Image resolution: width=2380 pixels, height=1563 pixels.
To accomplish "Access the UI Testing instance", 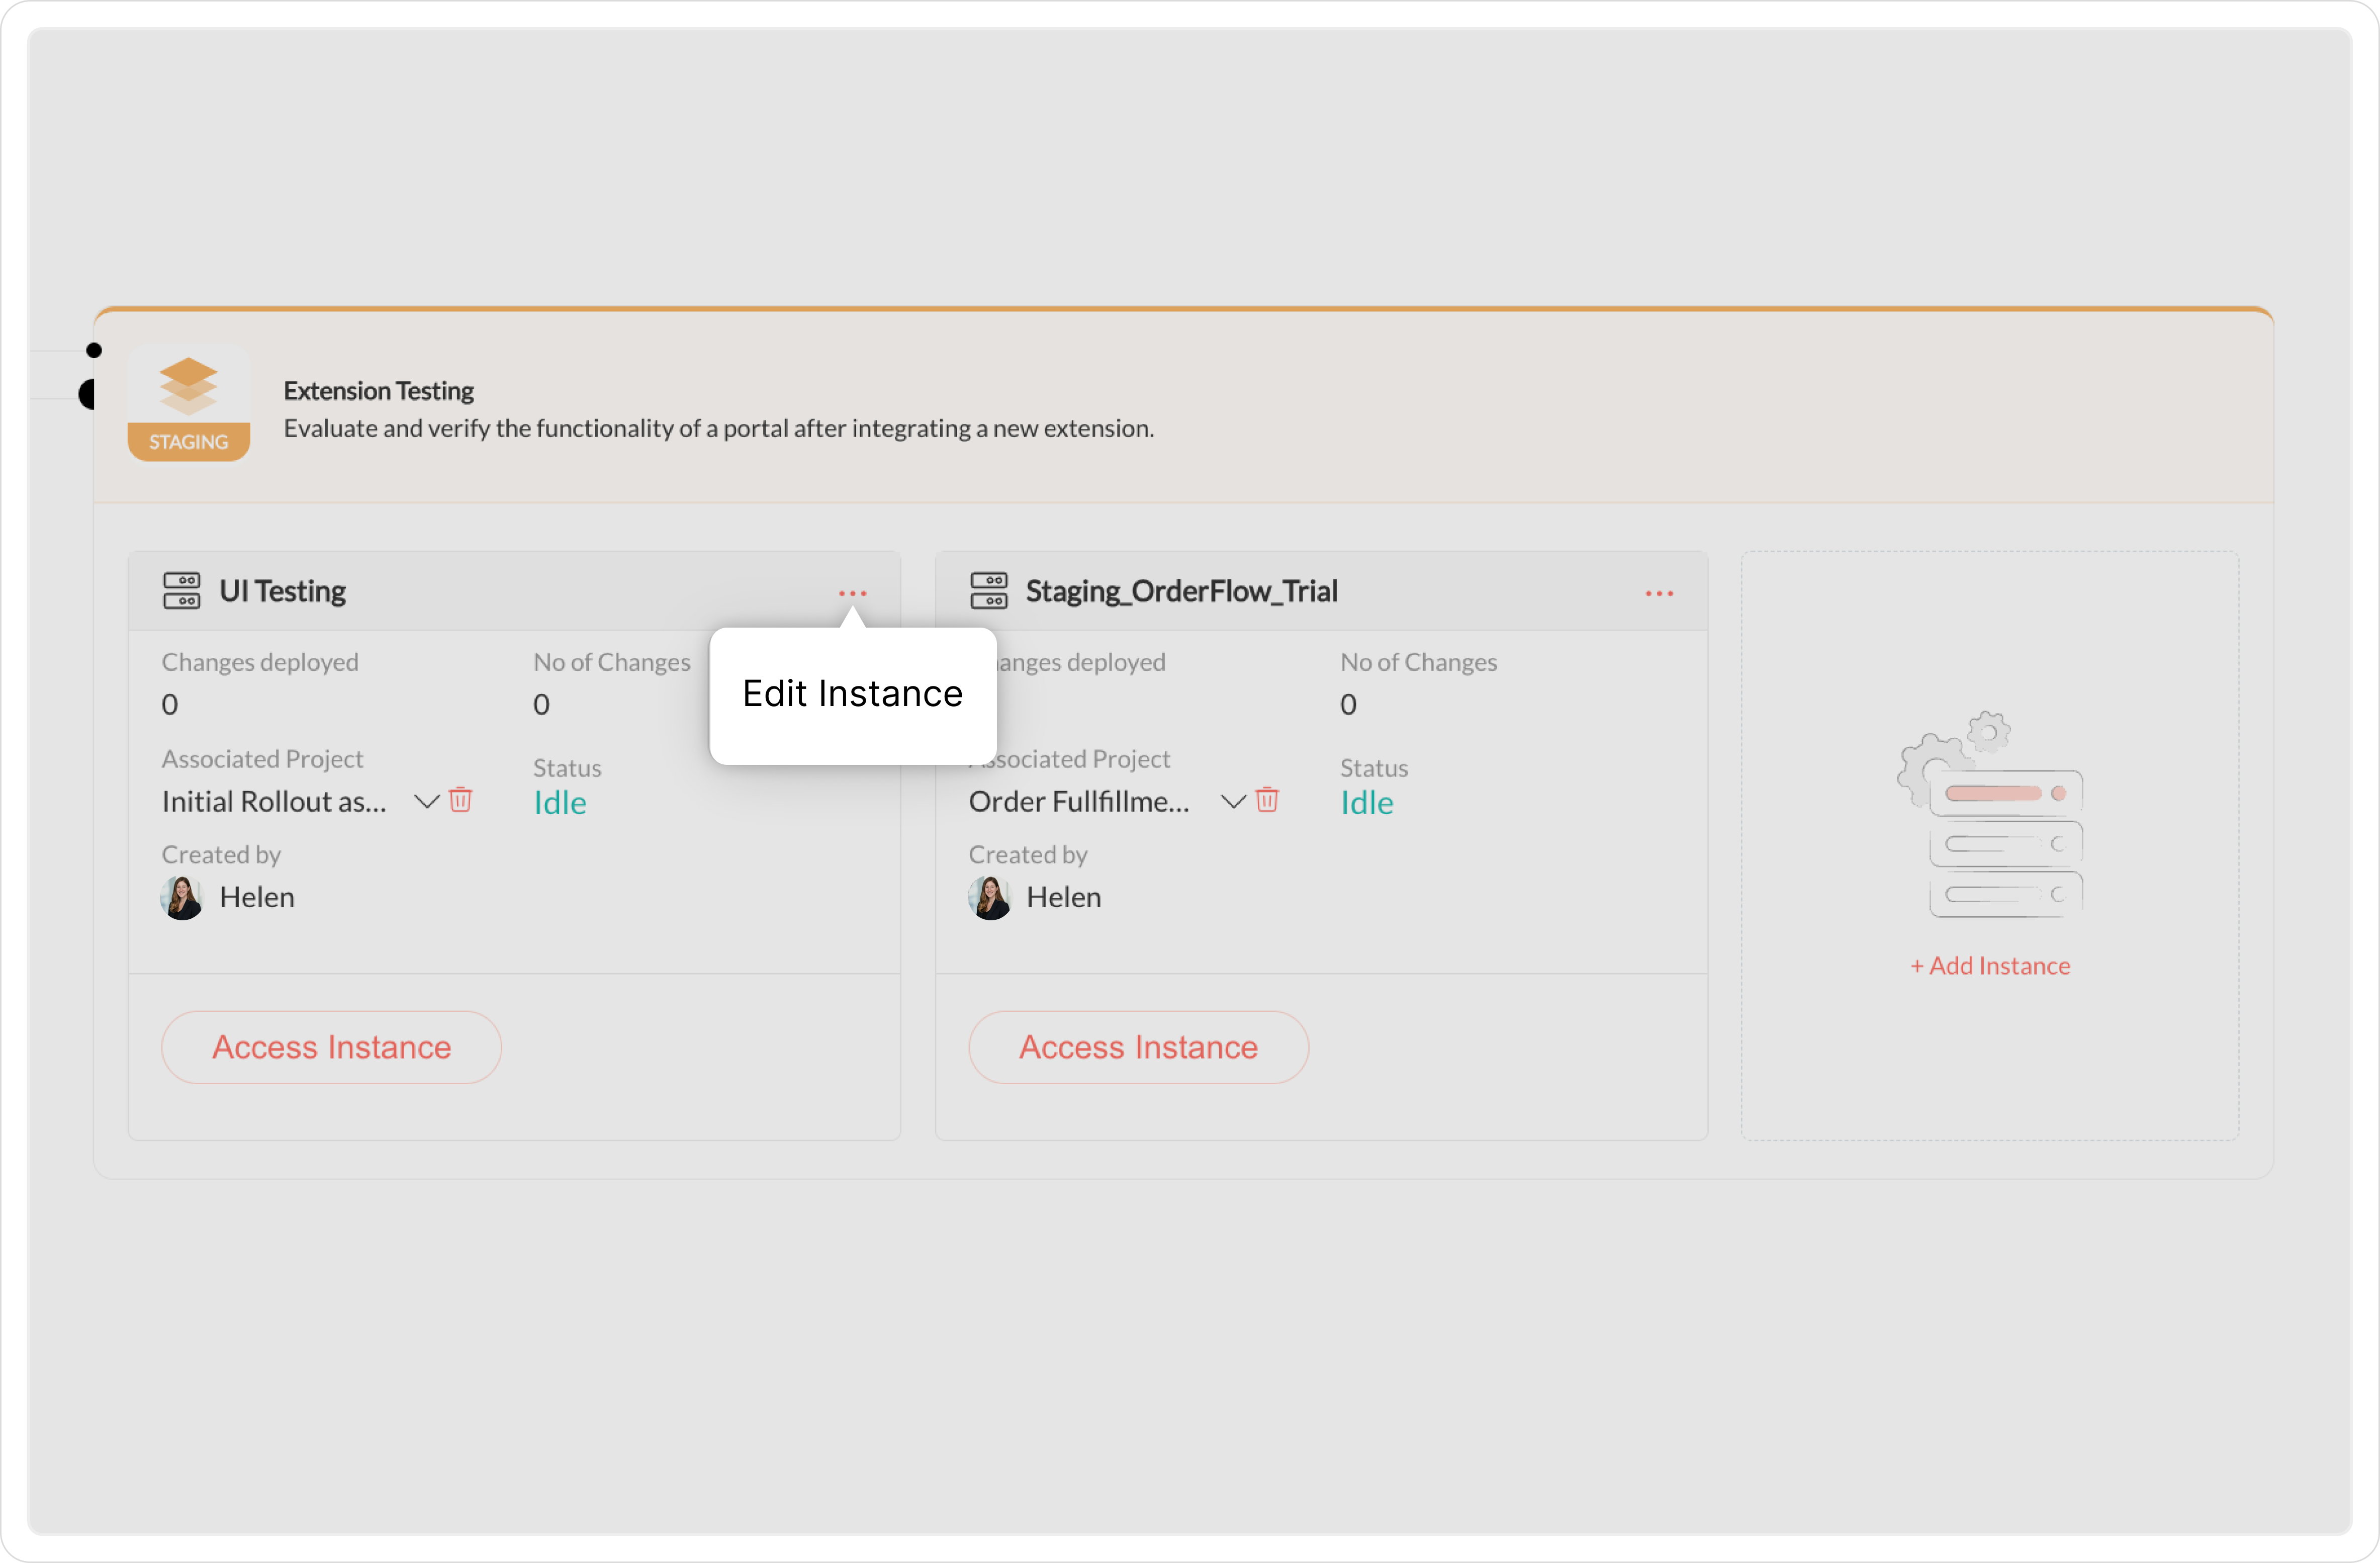I will (x=331, y=1047).
